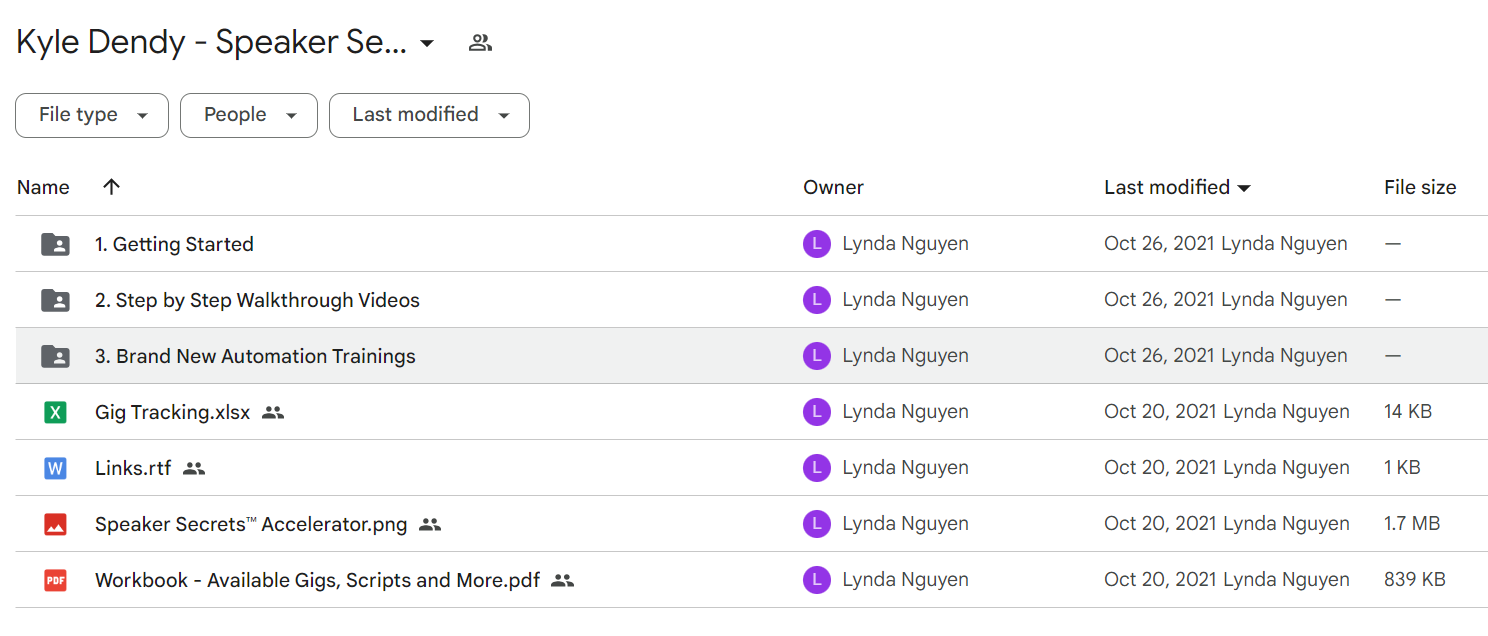Screen dimensions: 1488x636
Task: Click shared icon next to Links.rtf
Action: (194, 468)
